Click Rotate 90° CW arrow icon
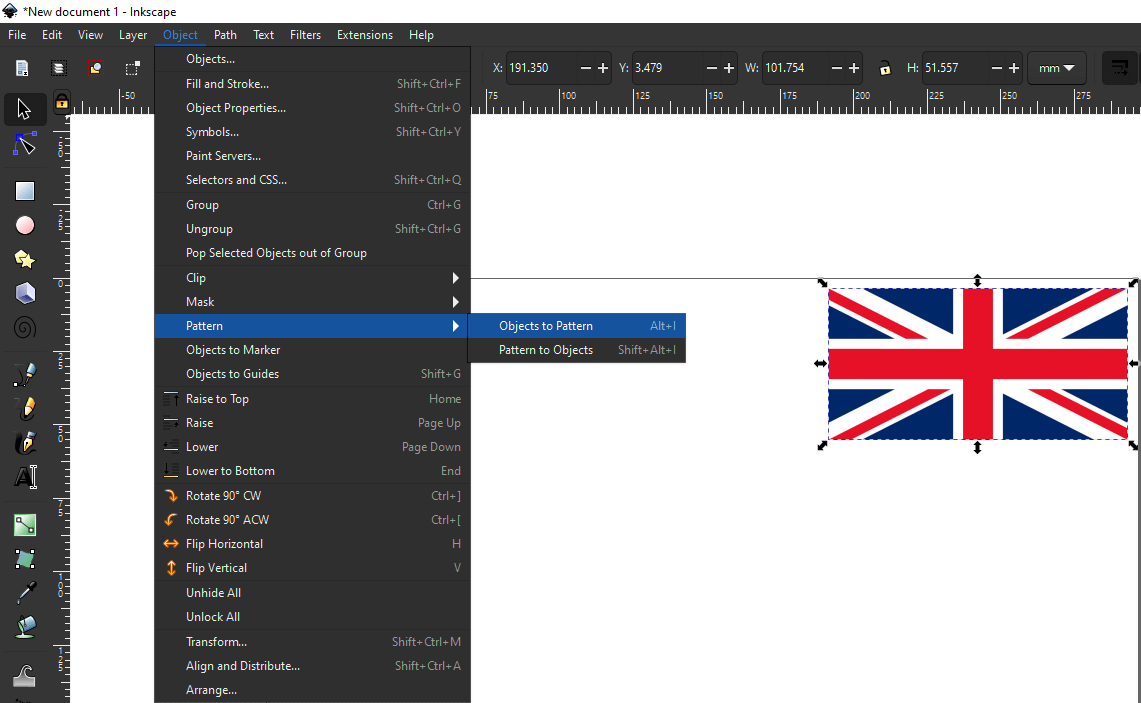This screenshot has height=703, width=1141. click(171, 496)
